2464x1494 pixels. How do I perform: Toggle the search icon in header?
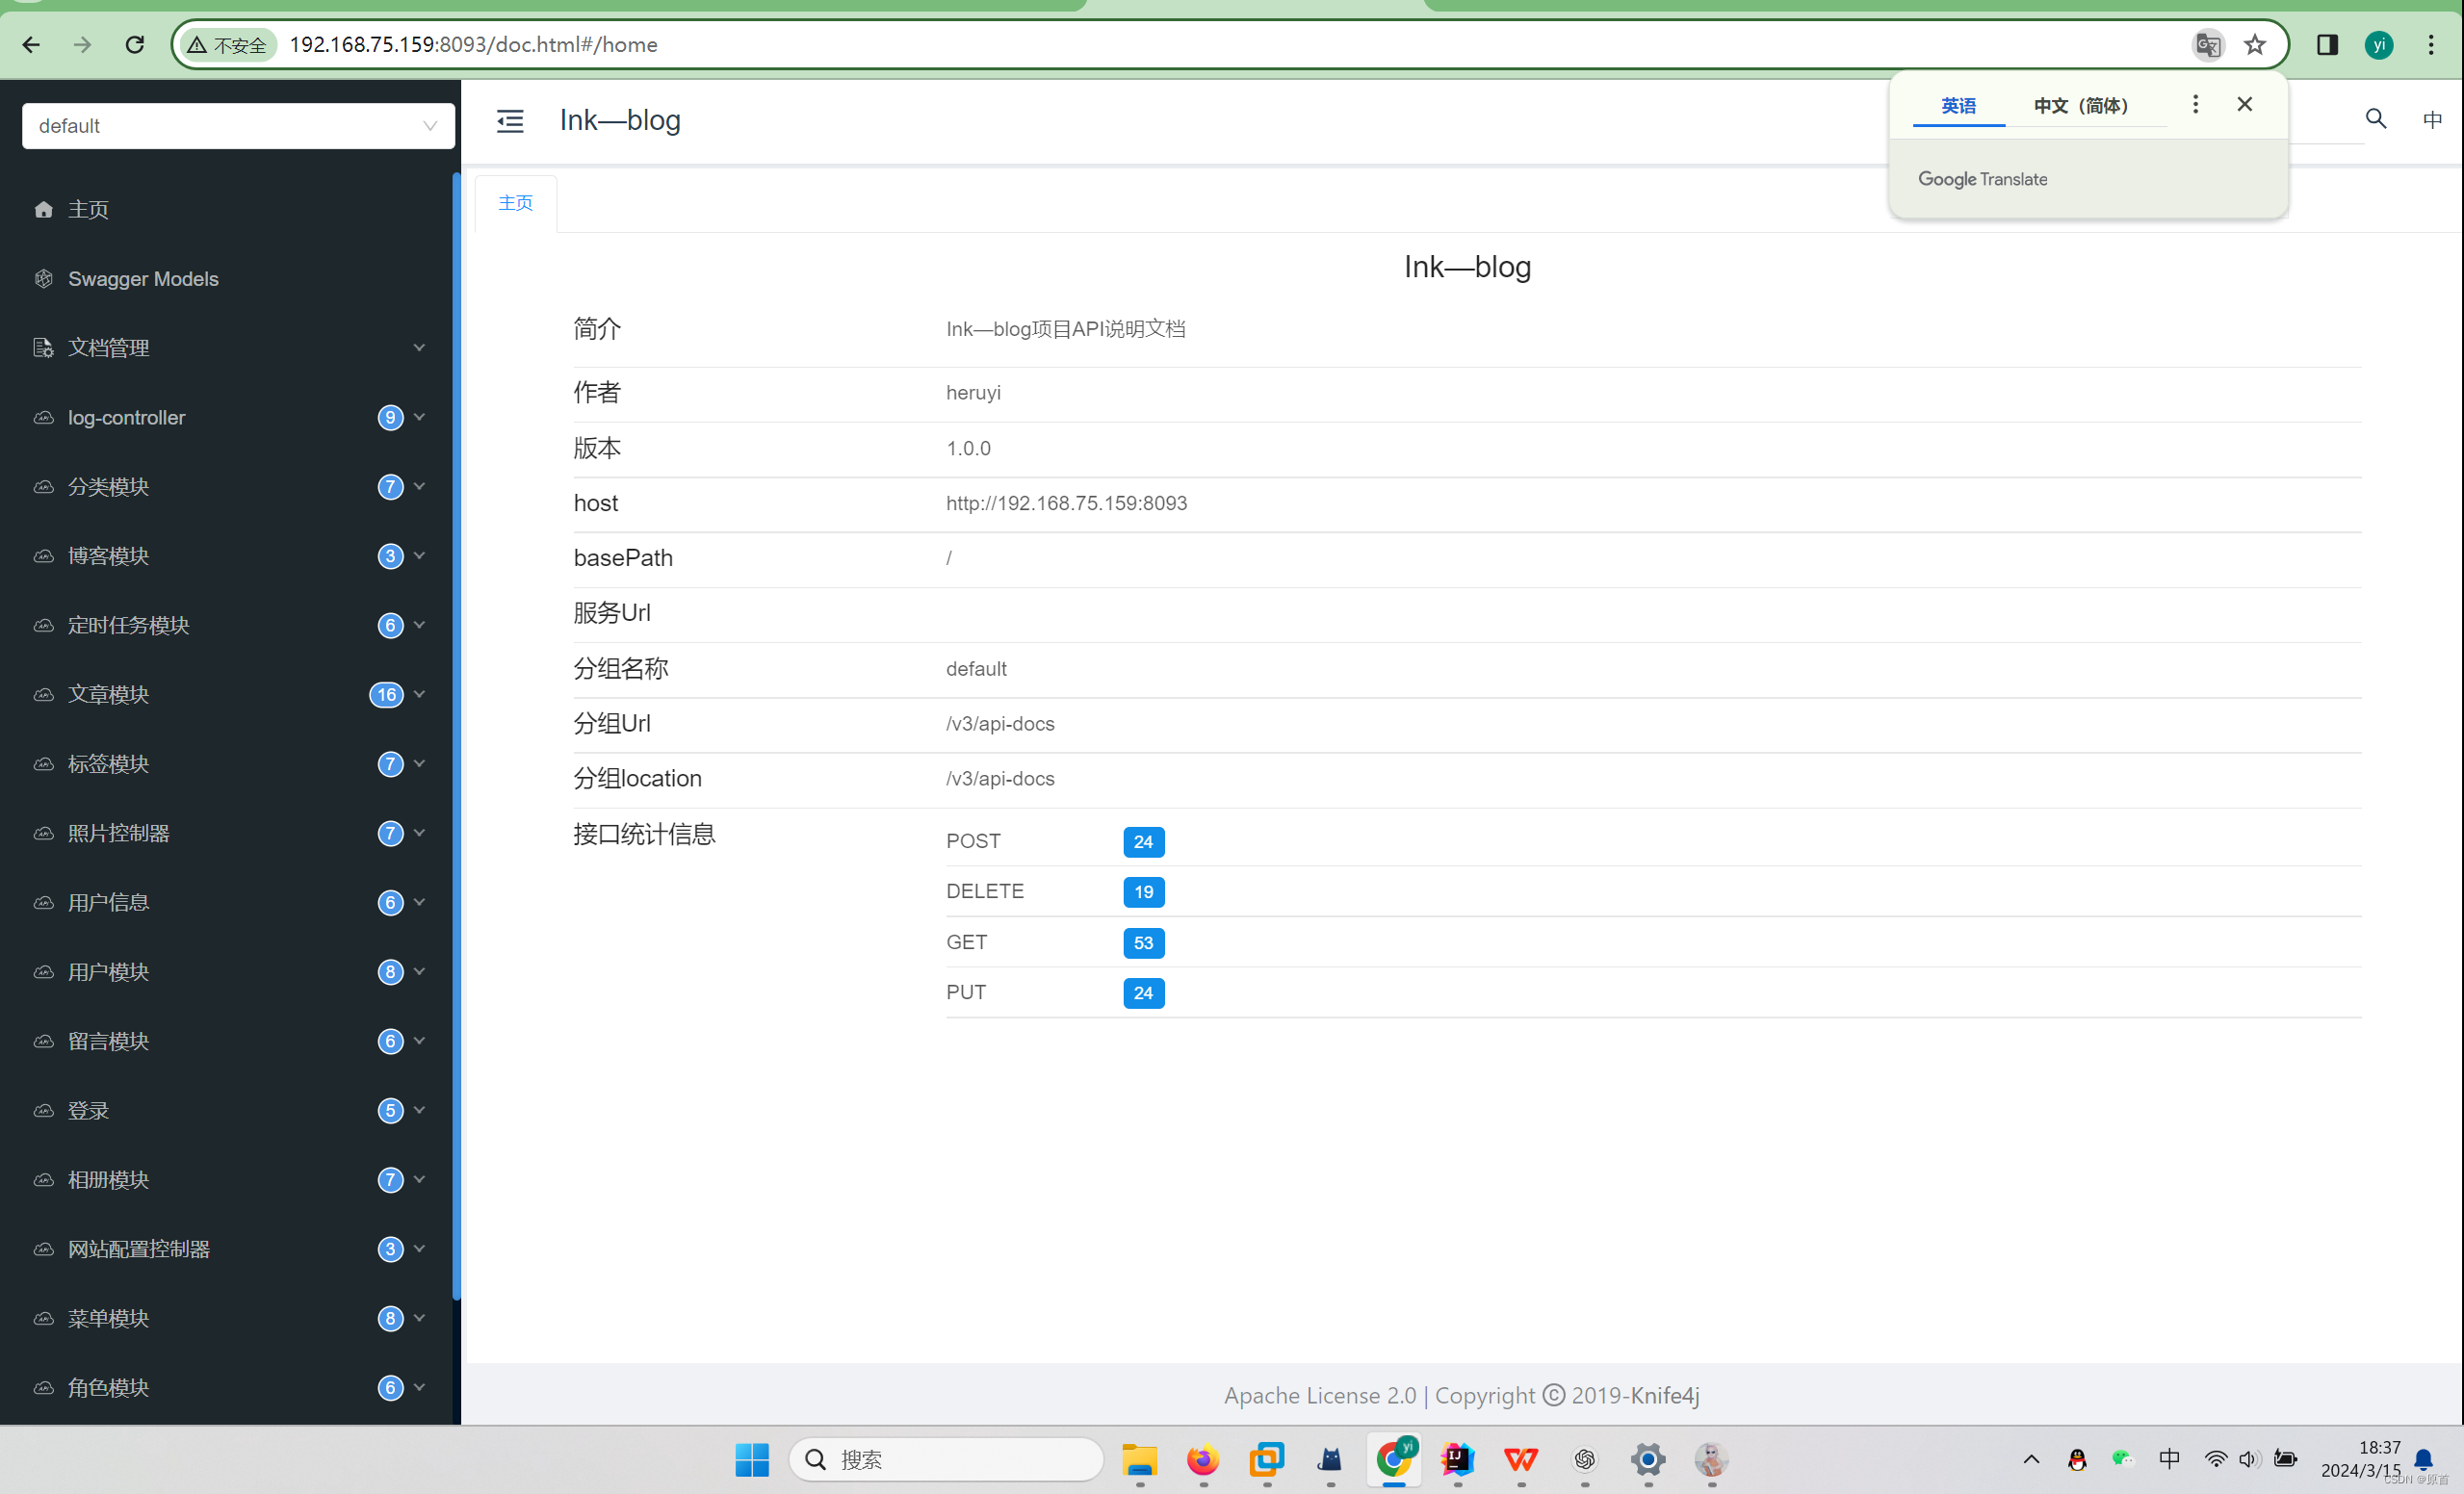pos(2374,117)
